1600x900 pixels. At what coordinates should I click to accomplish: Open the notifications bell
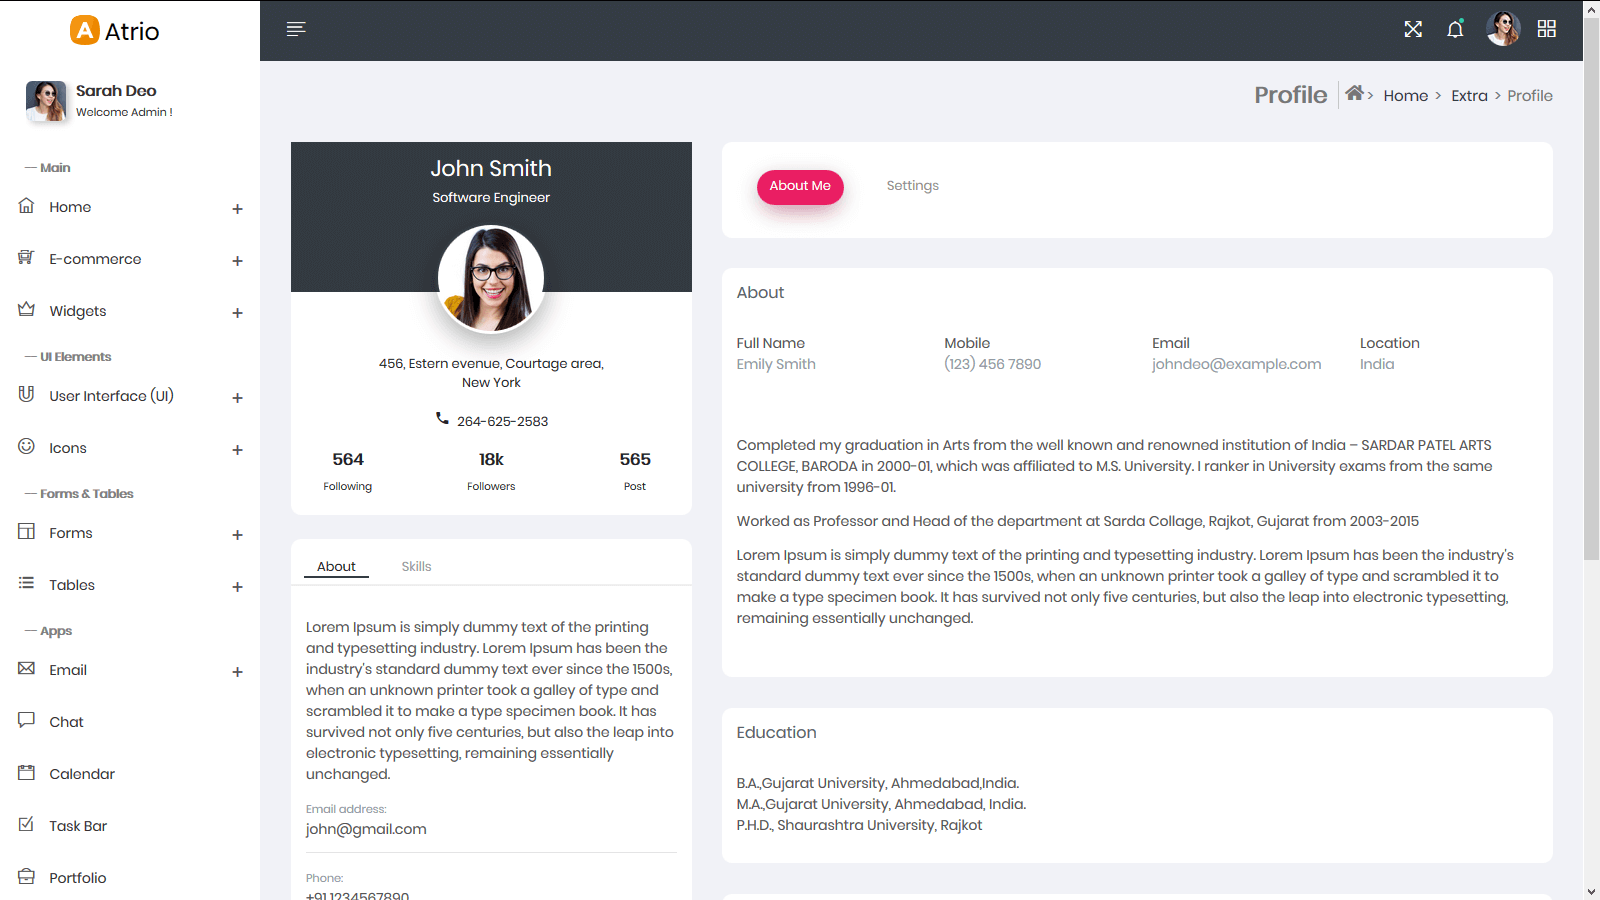[x=1455, y=29]
